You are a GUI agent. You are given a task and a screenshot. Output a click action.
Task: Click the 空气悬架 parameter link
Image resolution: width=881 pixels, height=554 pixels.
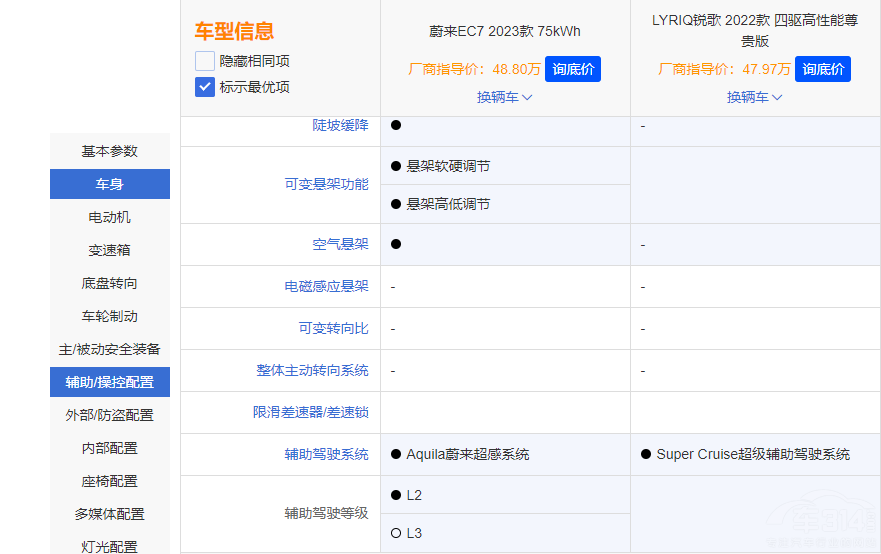point(340,244)
